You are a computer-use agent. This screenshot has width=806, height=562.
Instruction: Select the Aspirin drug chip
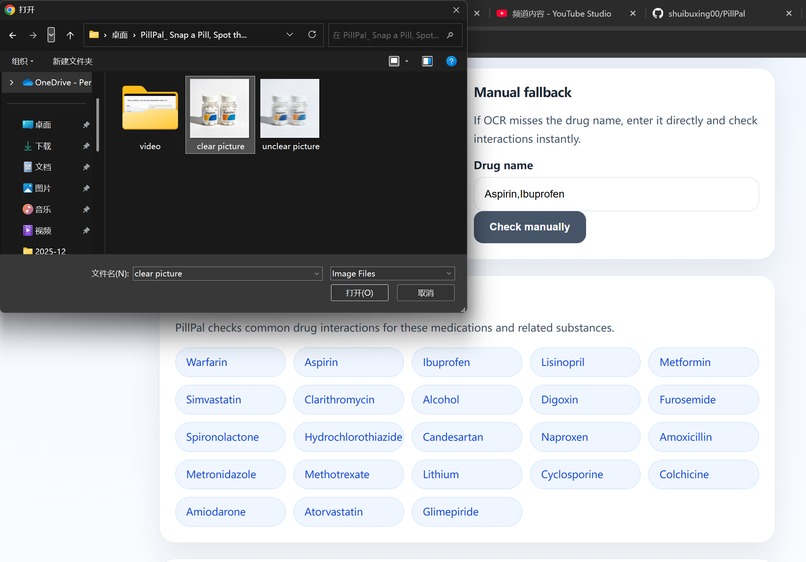tap(349, 362)
